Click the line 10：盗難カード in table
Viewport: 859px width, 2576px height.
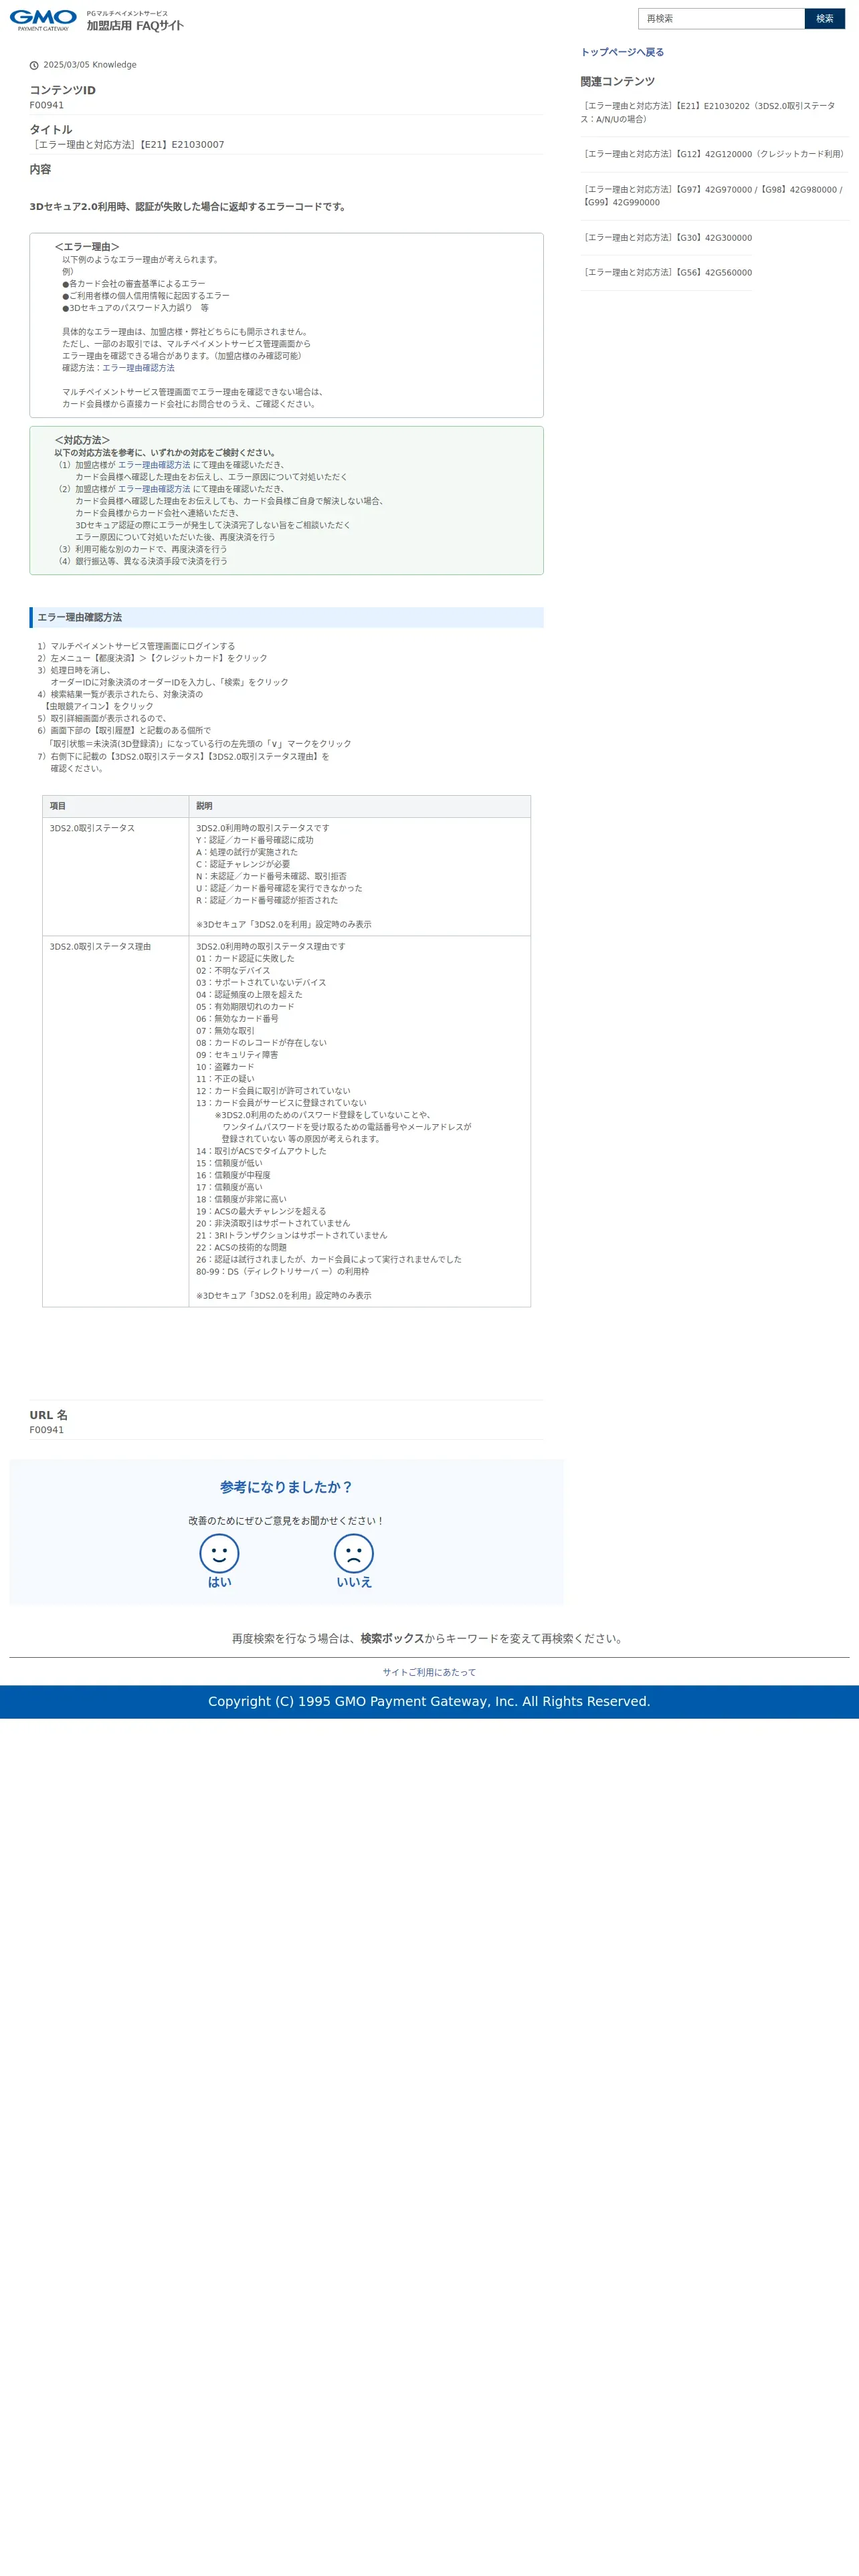[225, 1067]
